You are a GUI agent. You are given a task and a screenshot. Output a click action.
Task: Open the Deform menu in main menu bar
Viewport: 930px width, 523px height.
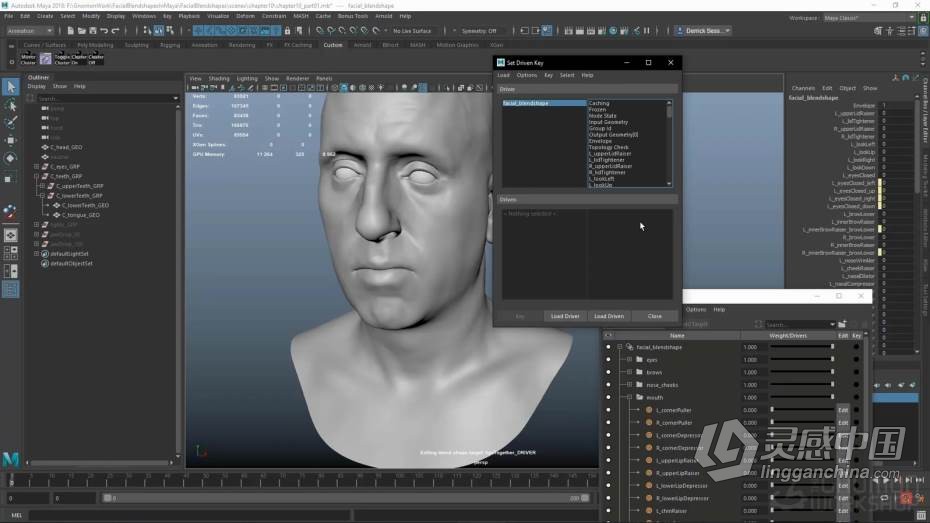[245, 16]
